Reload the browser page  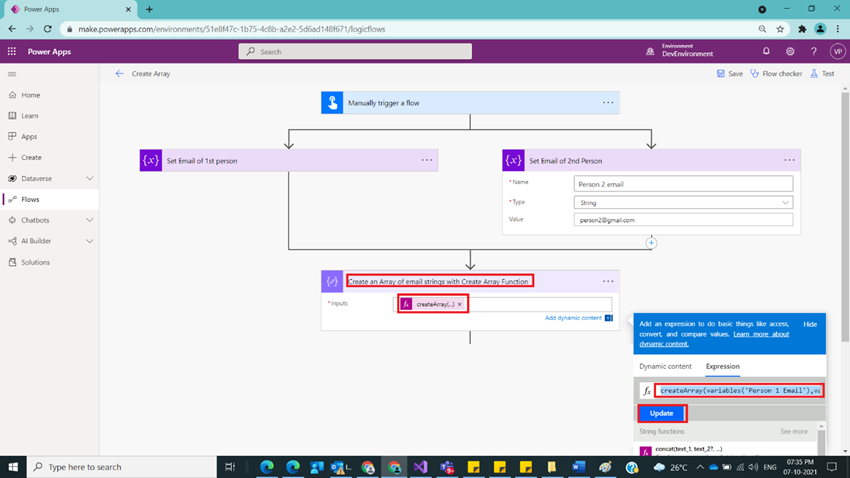tap(48, 29)
